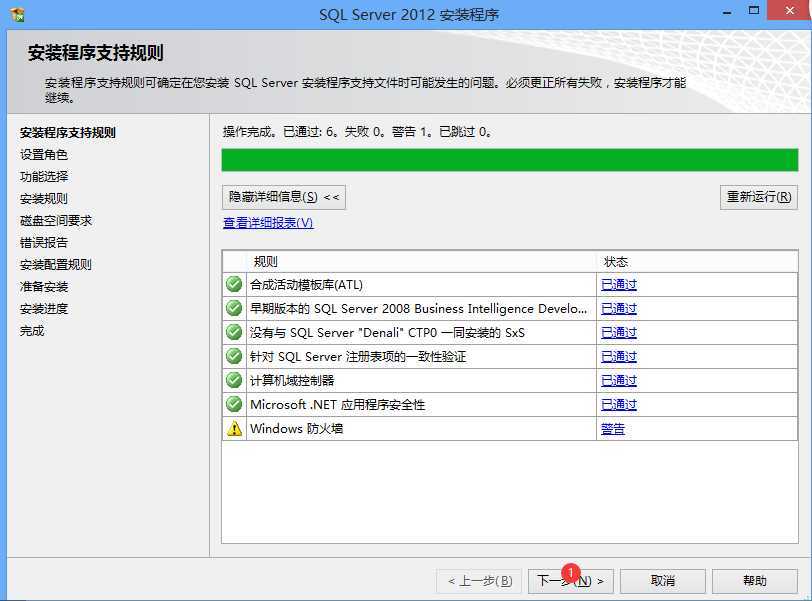
Task: Select rule text 早期版本的 SQL Server 2008 Business Intelligence
Action: coord(418,309)
